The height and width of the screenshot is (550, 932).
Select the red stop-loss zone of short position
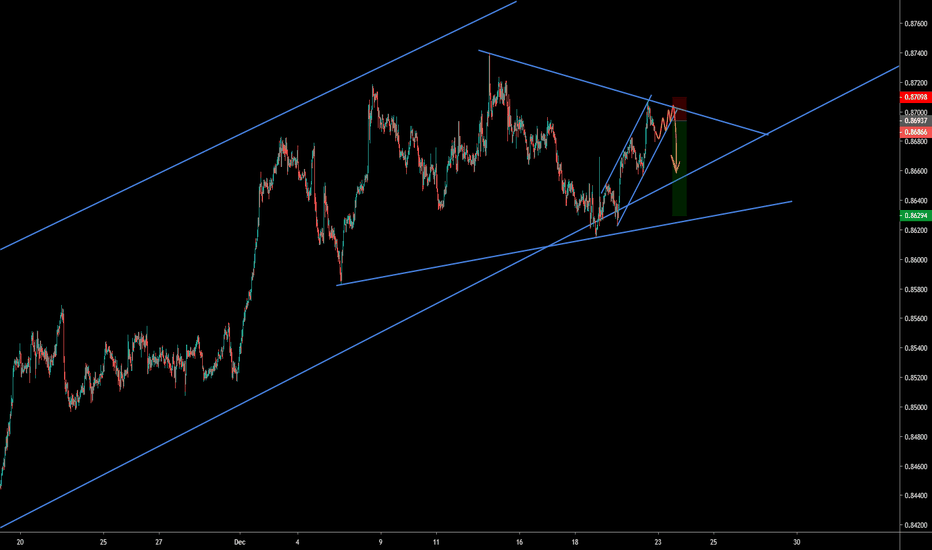pyautogui.click(x=680, y=107)
